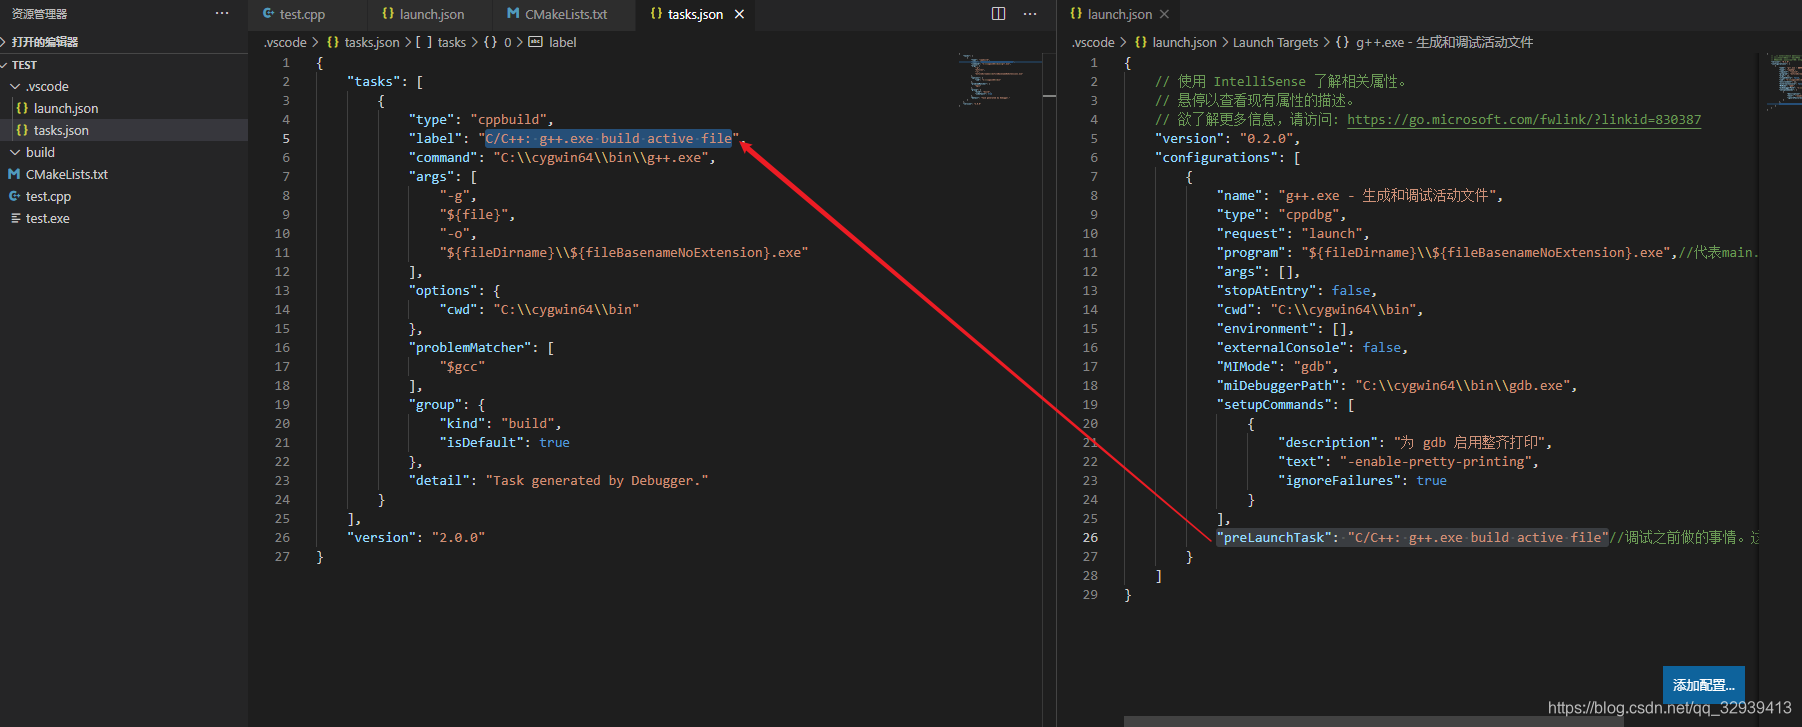Click "miDebuggerPath" line in launch.json
The height and width of the screenshot is (727, 1802).
click(x=1396, y=385)
